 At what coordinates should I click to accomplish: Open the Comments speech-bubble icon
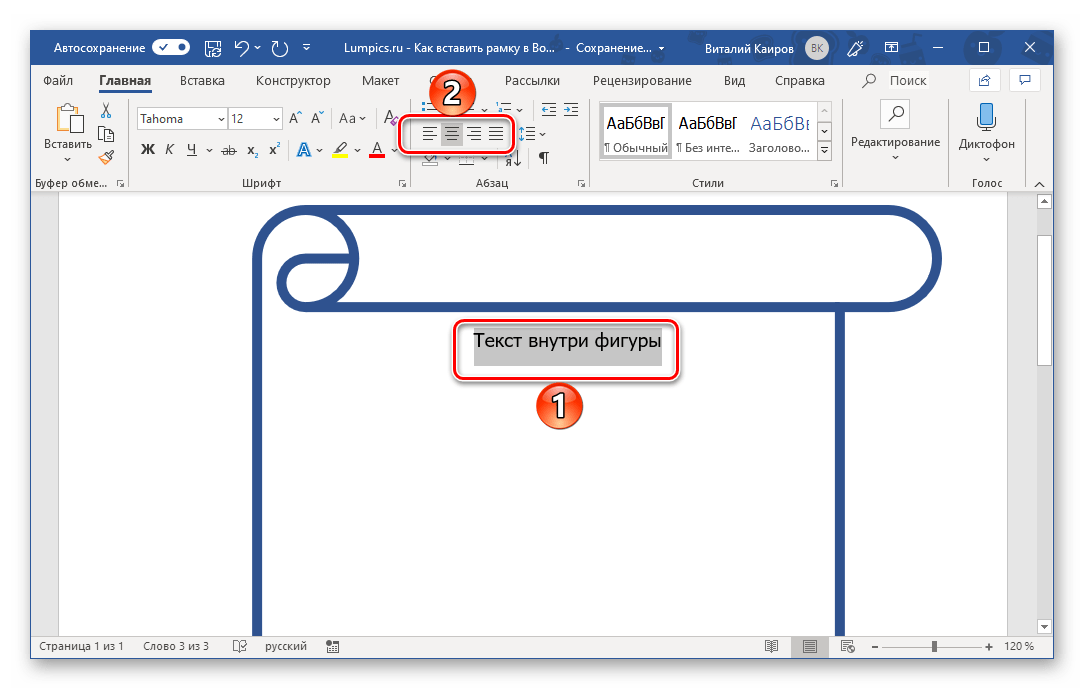pos(1025,80)
